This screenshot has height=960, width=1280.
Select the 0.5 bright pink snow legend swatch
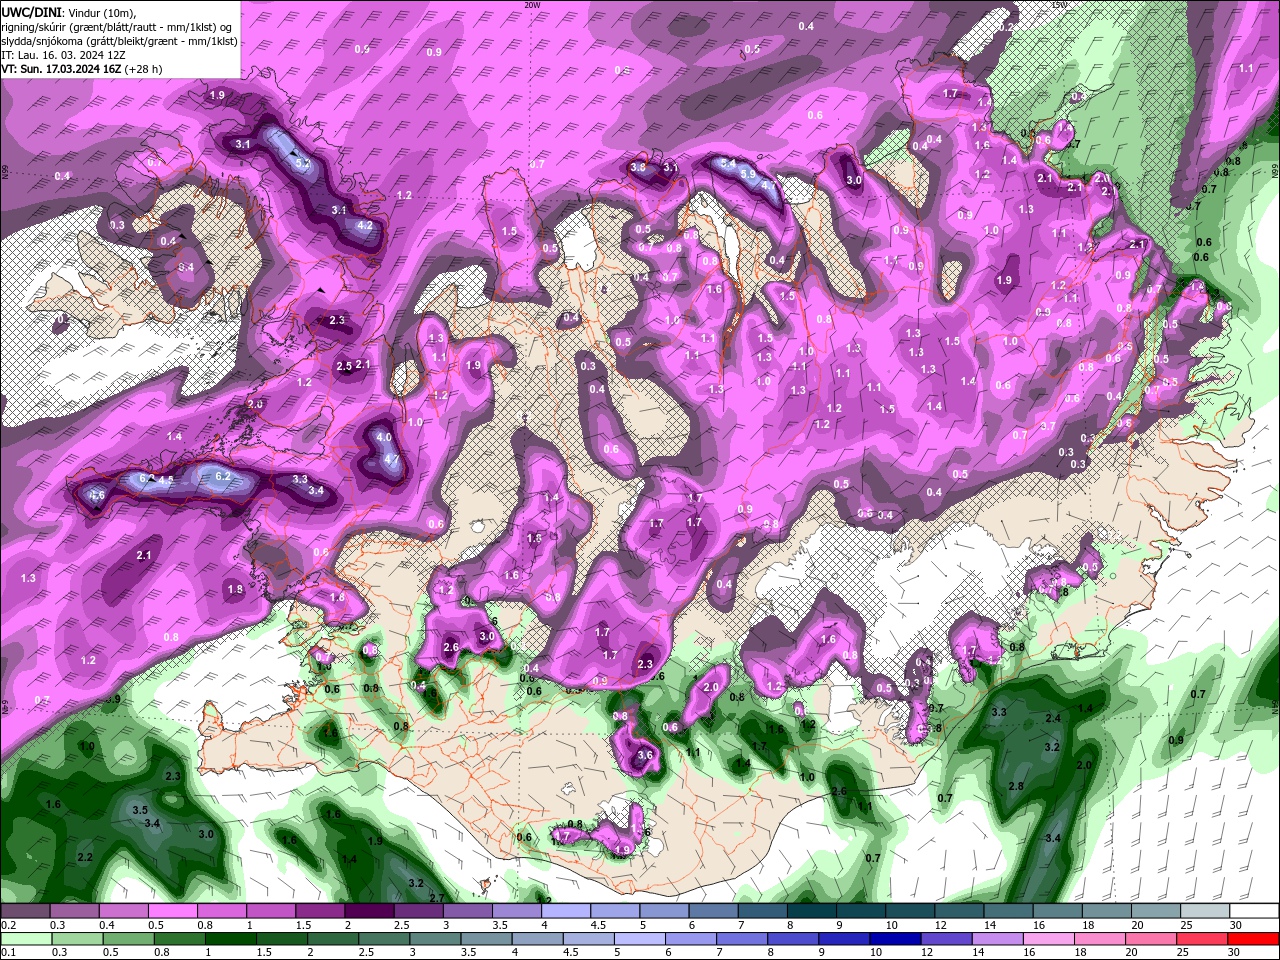172,911
